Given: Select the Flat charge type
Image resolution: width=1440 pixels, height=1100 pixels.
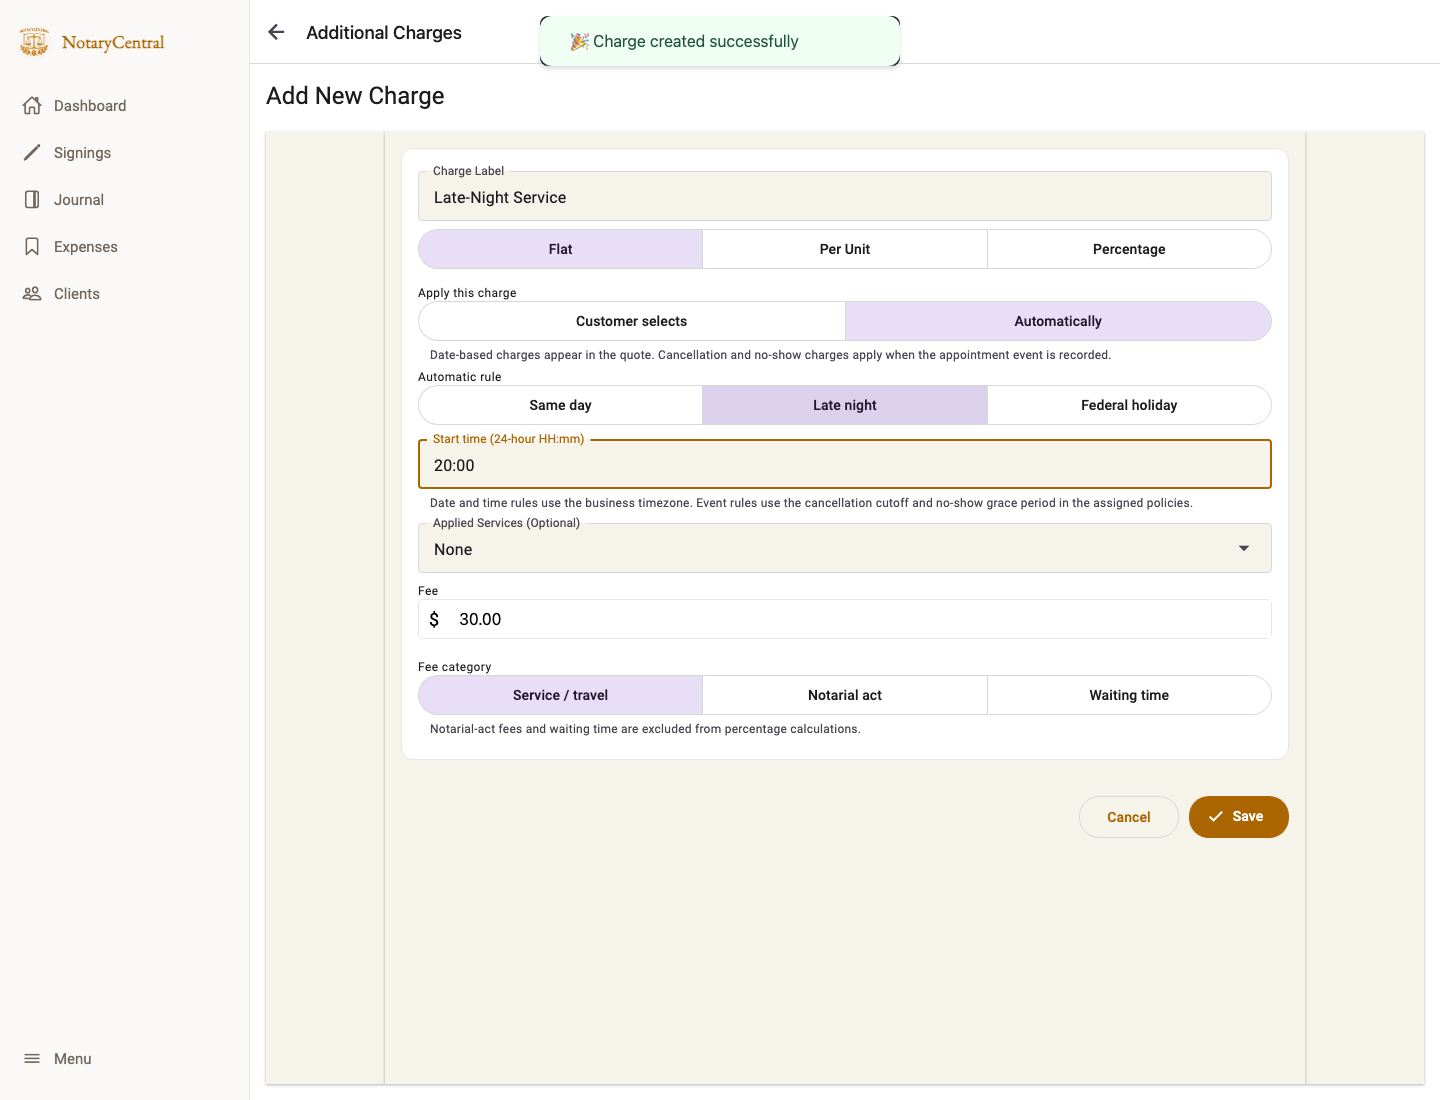Looking at the screenshot, I should [560, 249].
